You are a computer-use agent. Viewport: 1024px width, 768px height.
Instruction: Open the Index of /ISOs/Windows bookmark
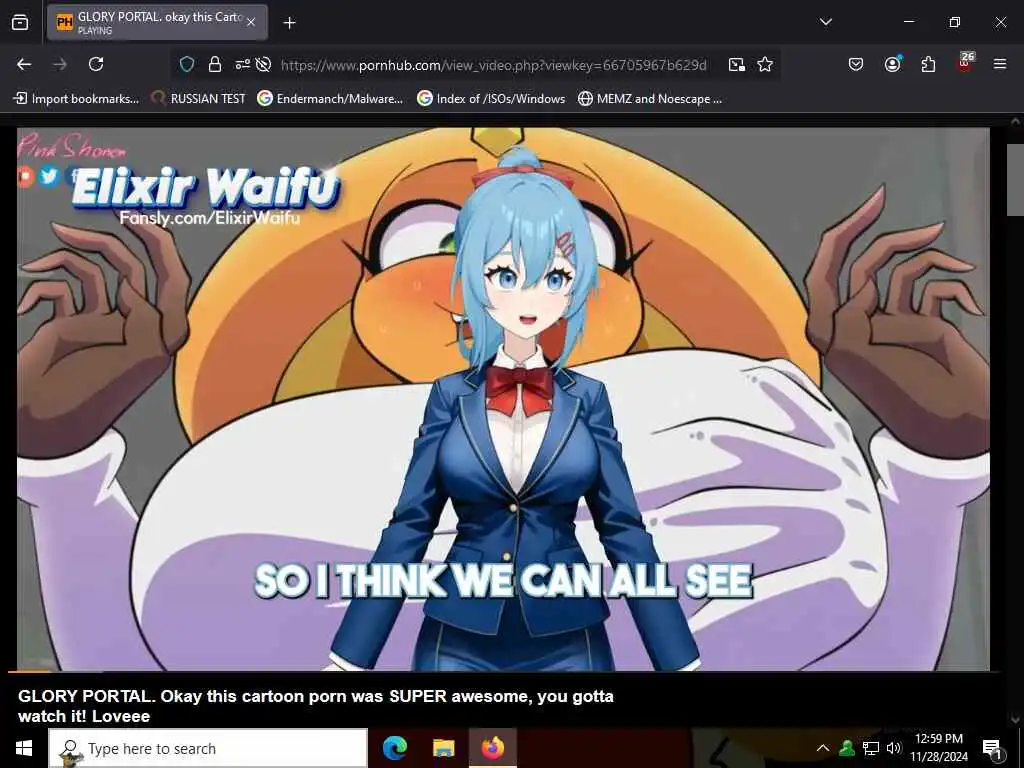pyautogui.click(x=491, y=99)
